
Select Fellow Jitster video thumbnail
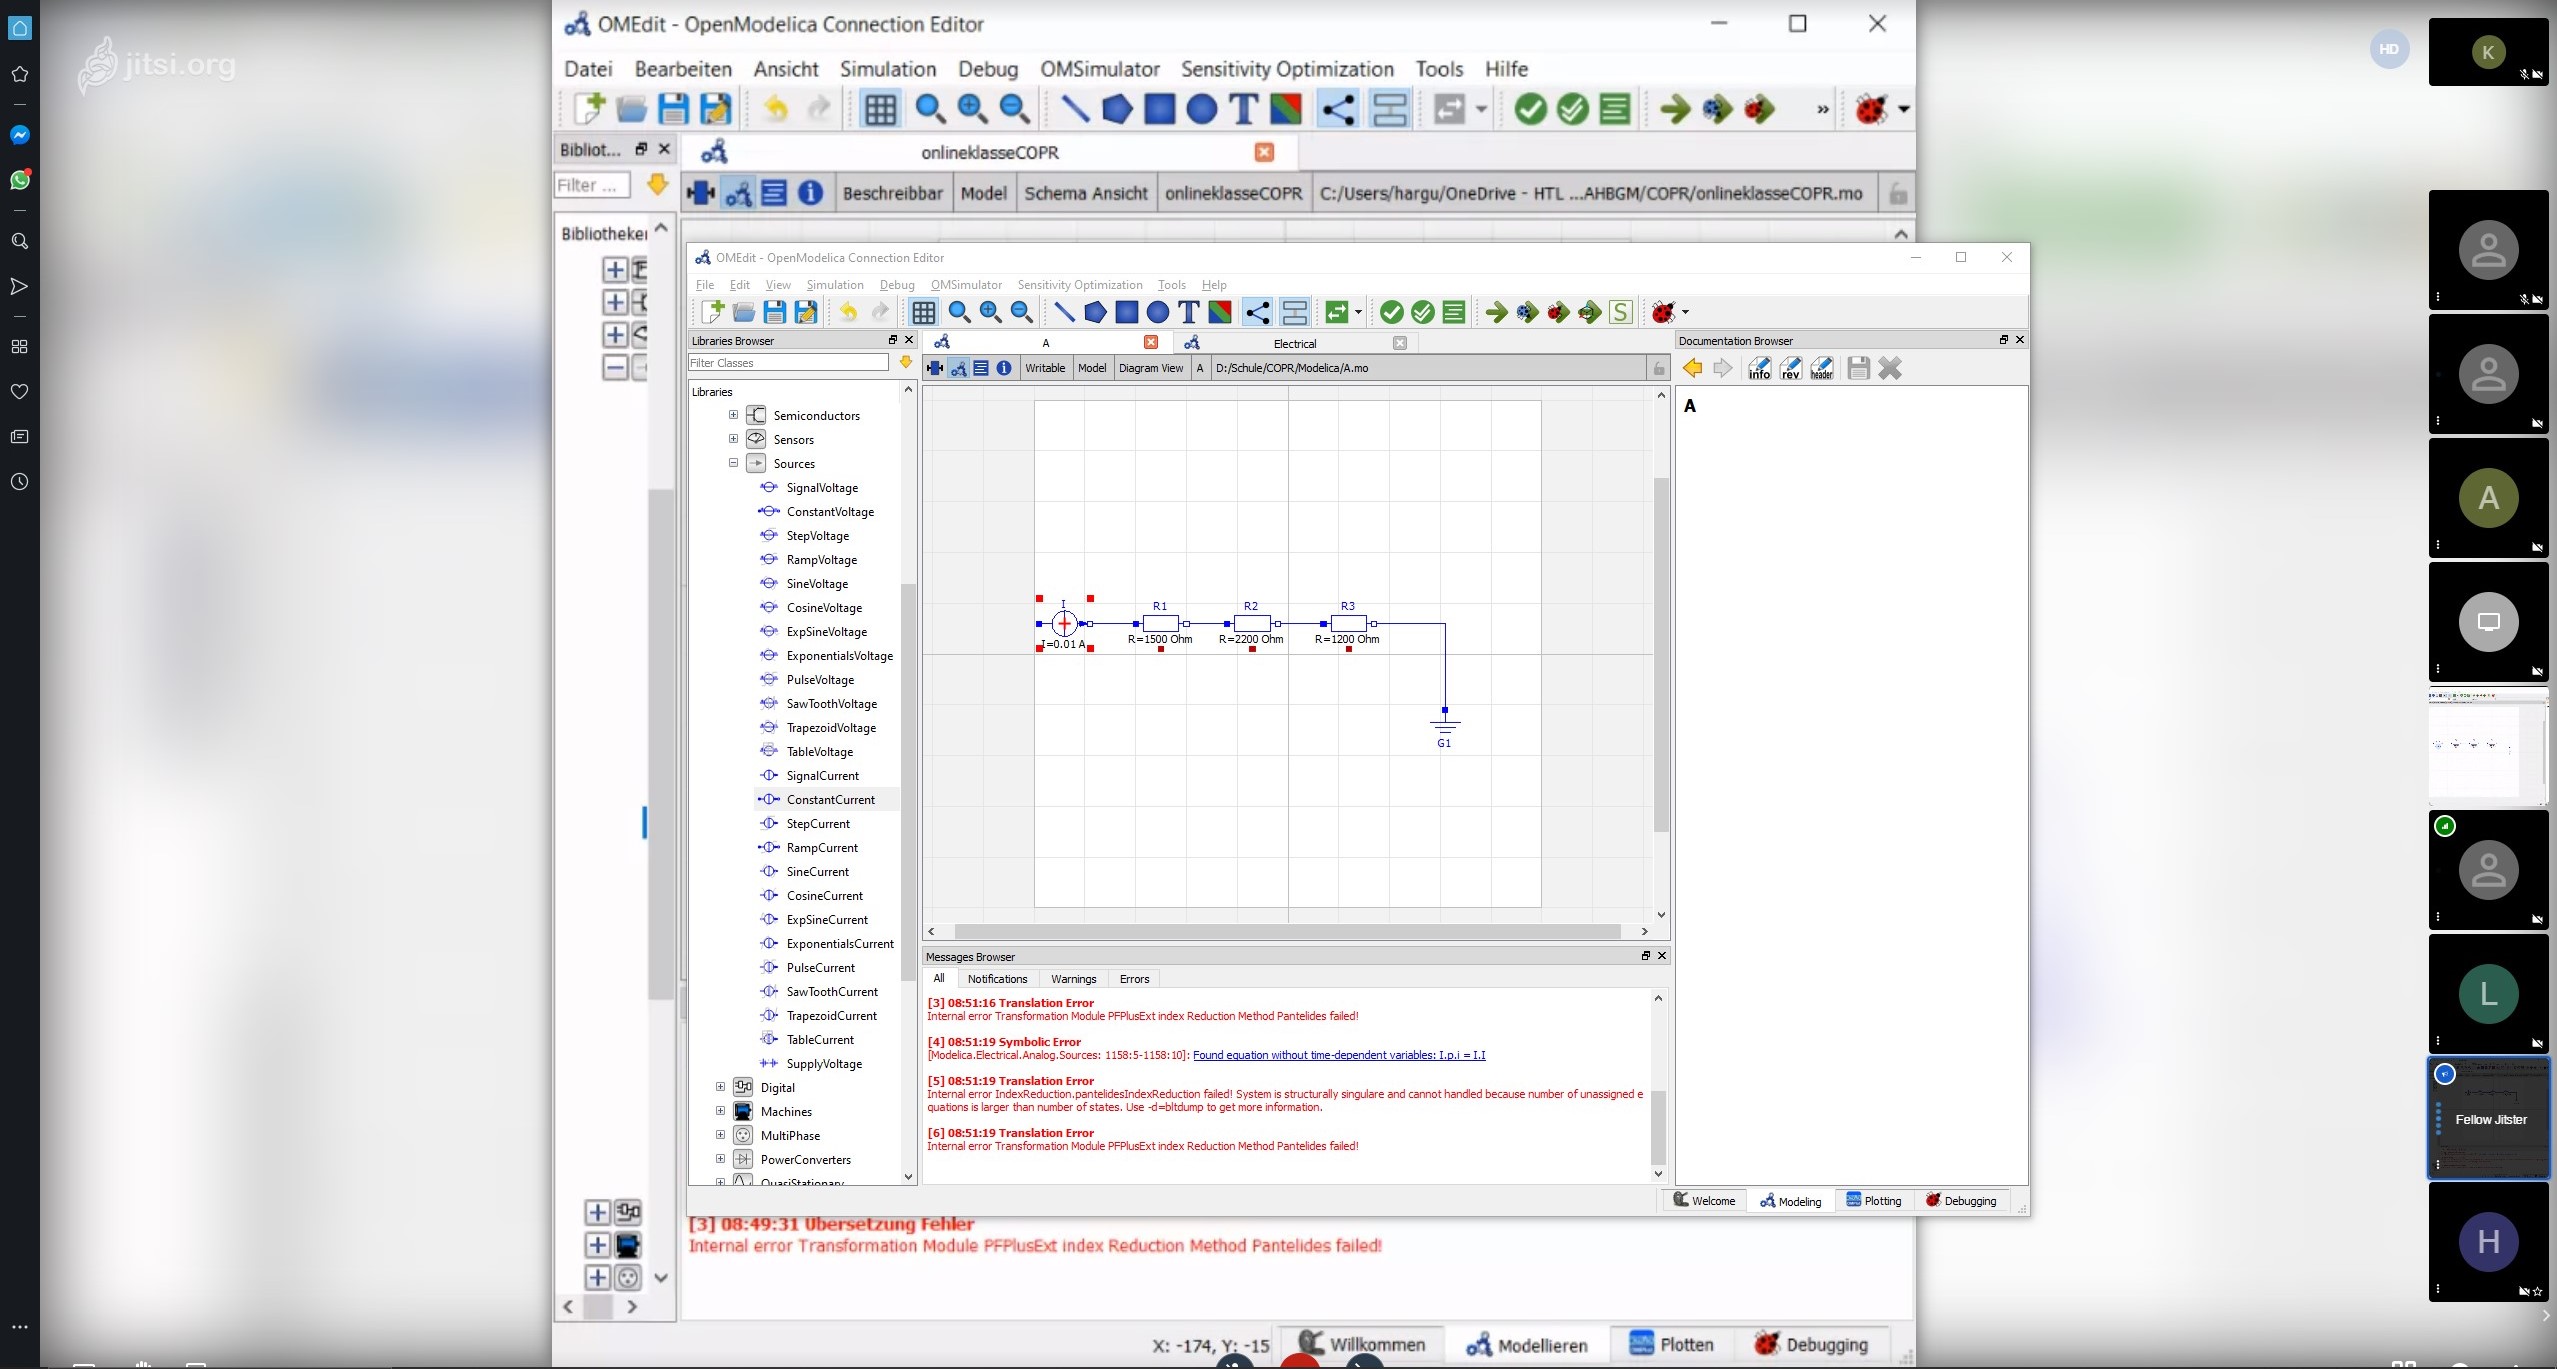tap(2489, 1118)
